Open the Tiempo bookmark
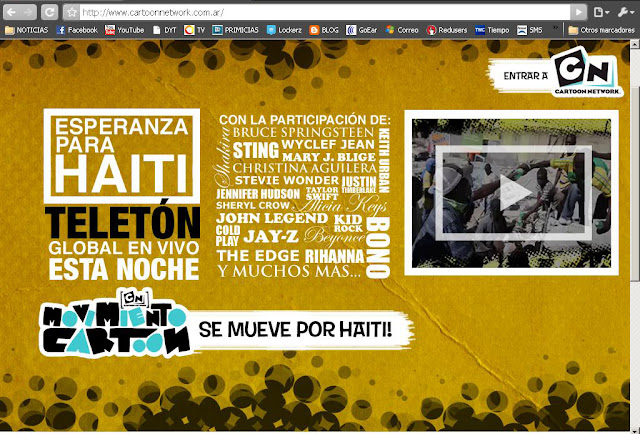 coord(491,31)
